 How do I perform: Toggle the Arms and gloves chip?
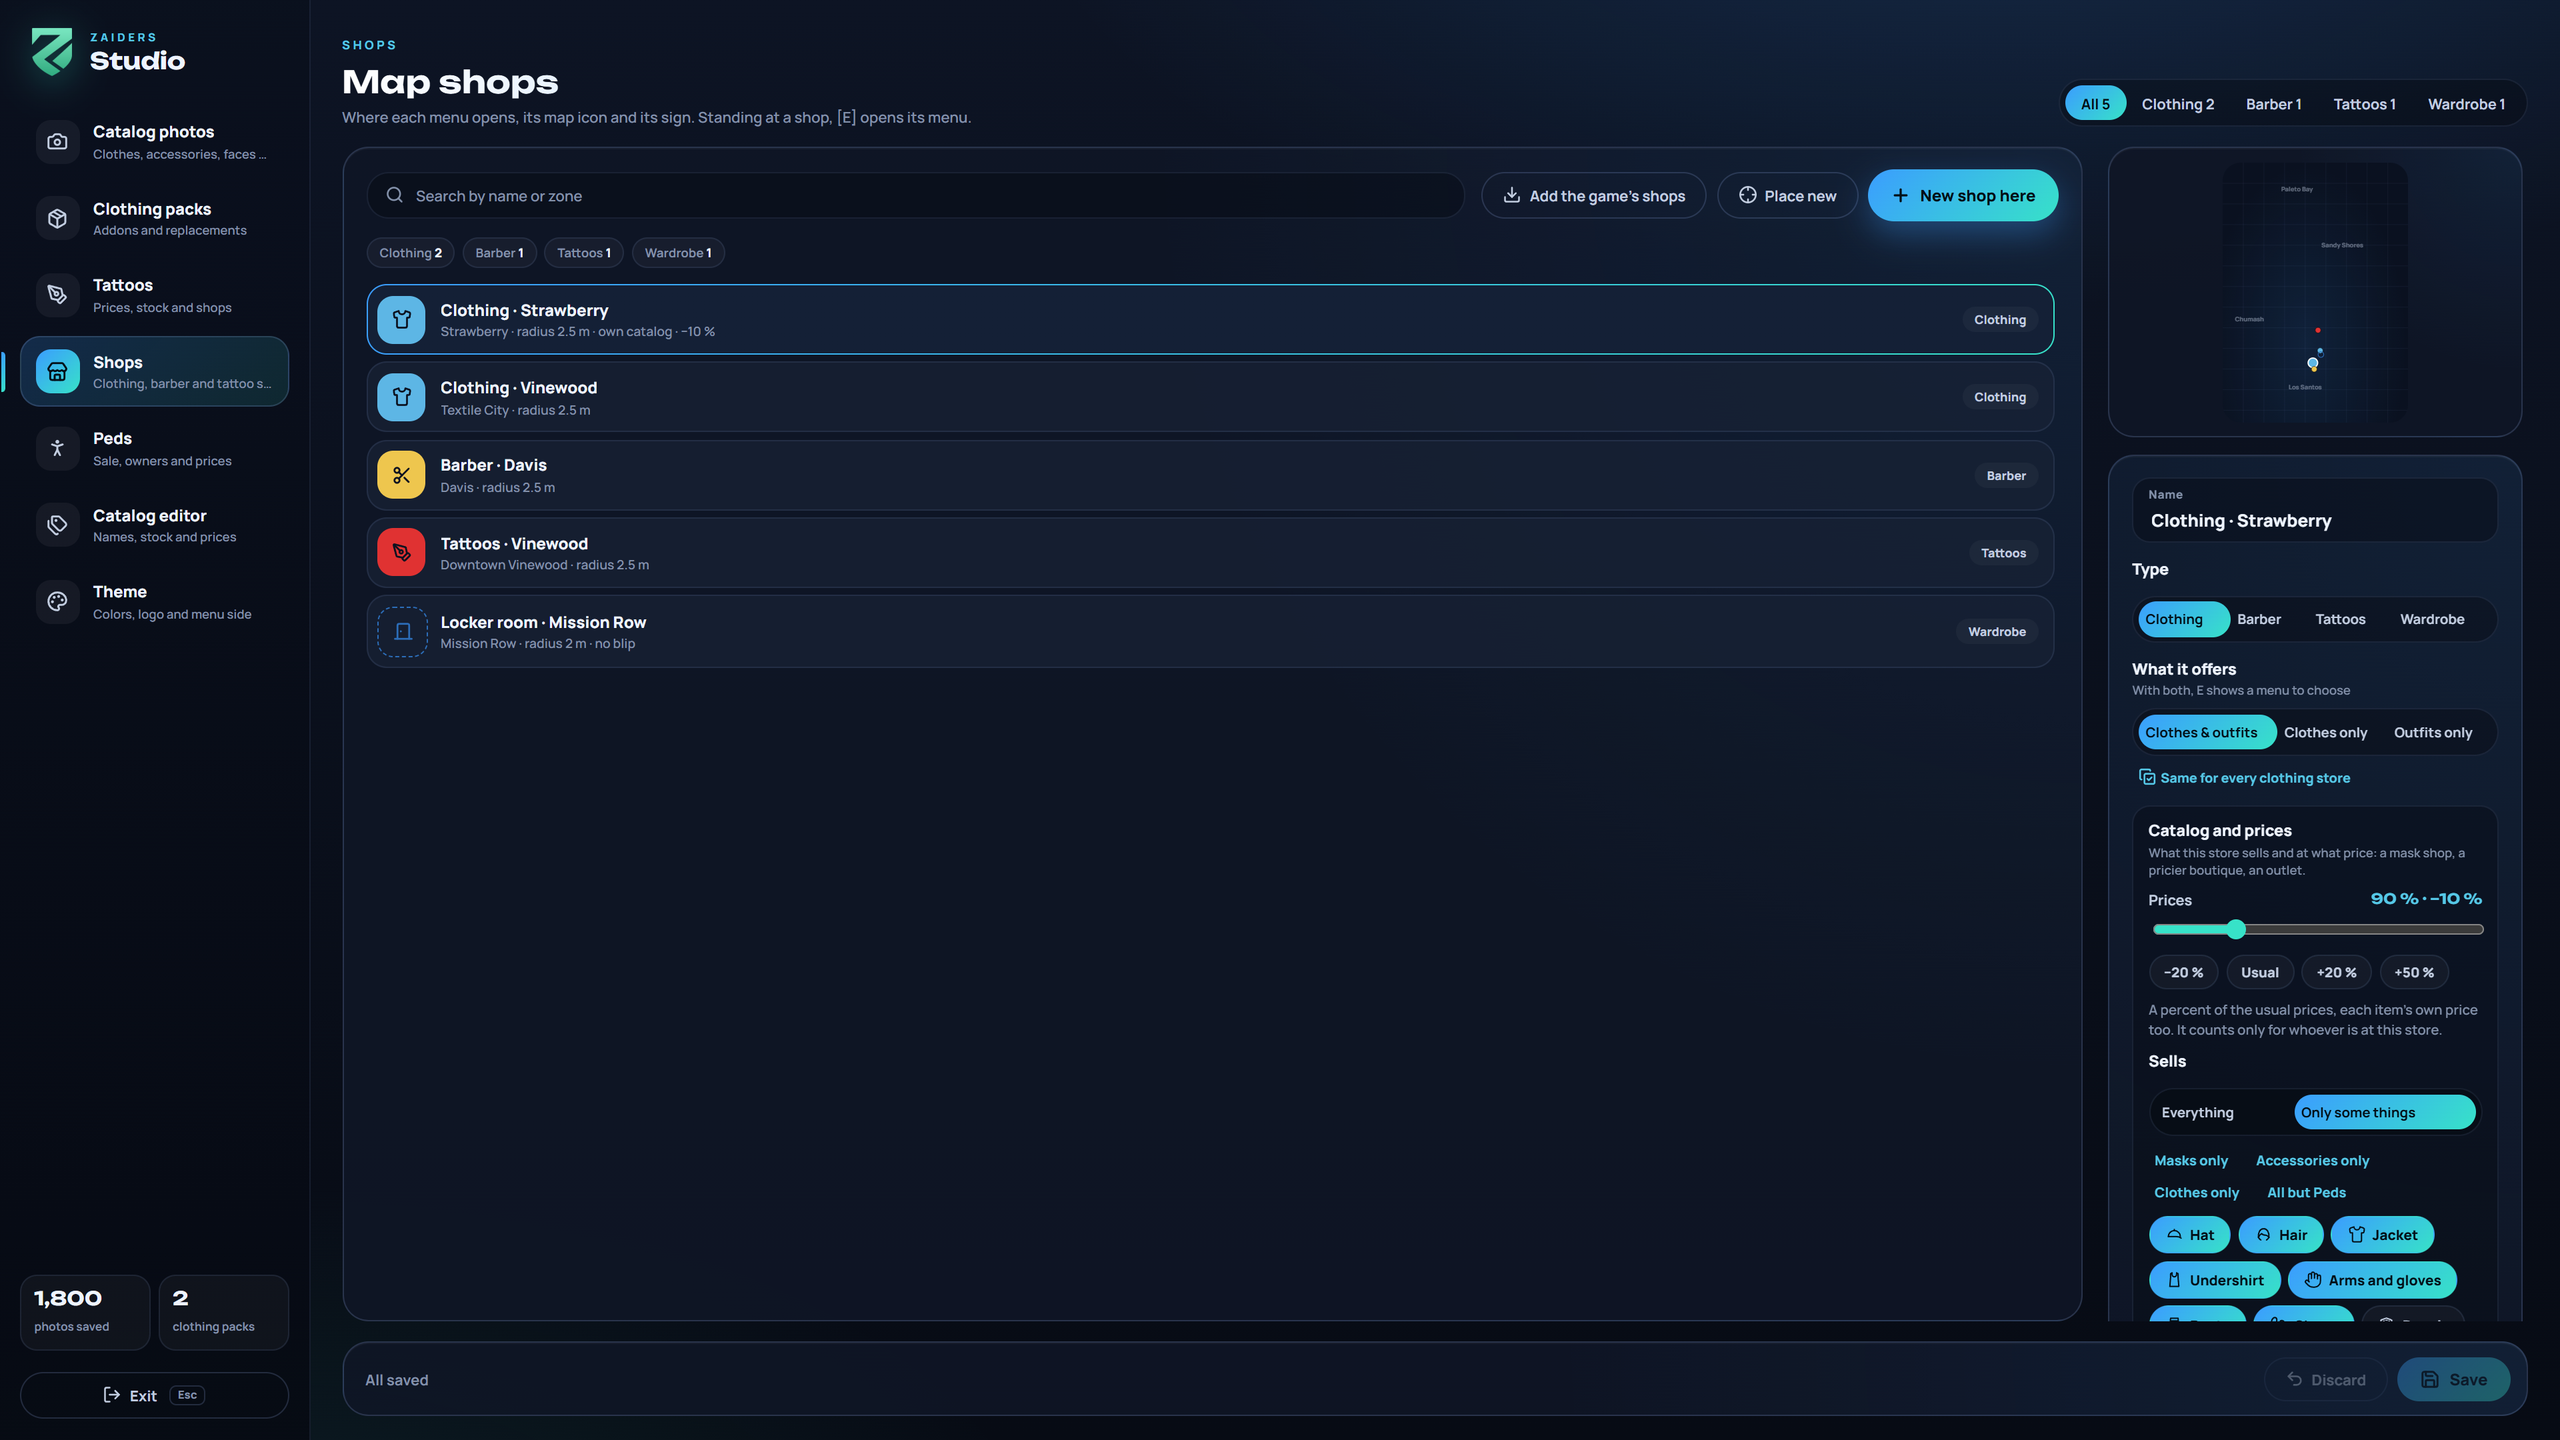[x=2372, y=1280]
